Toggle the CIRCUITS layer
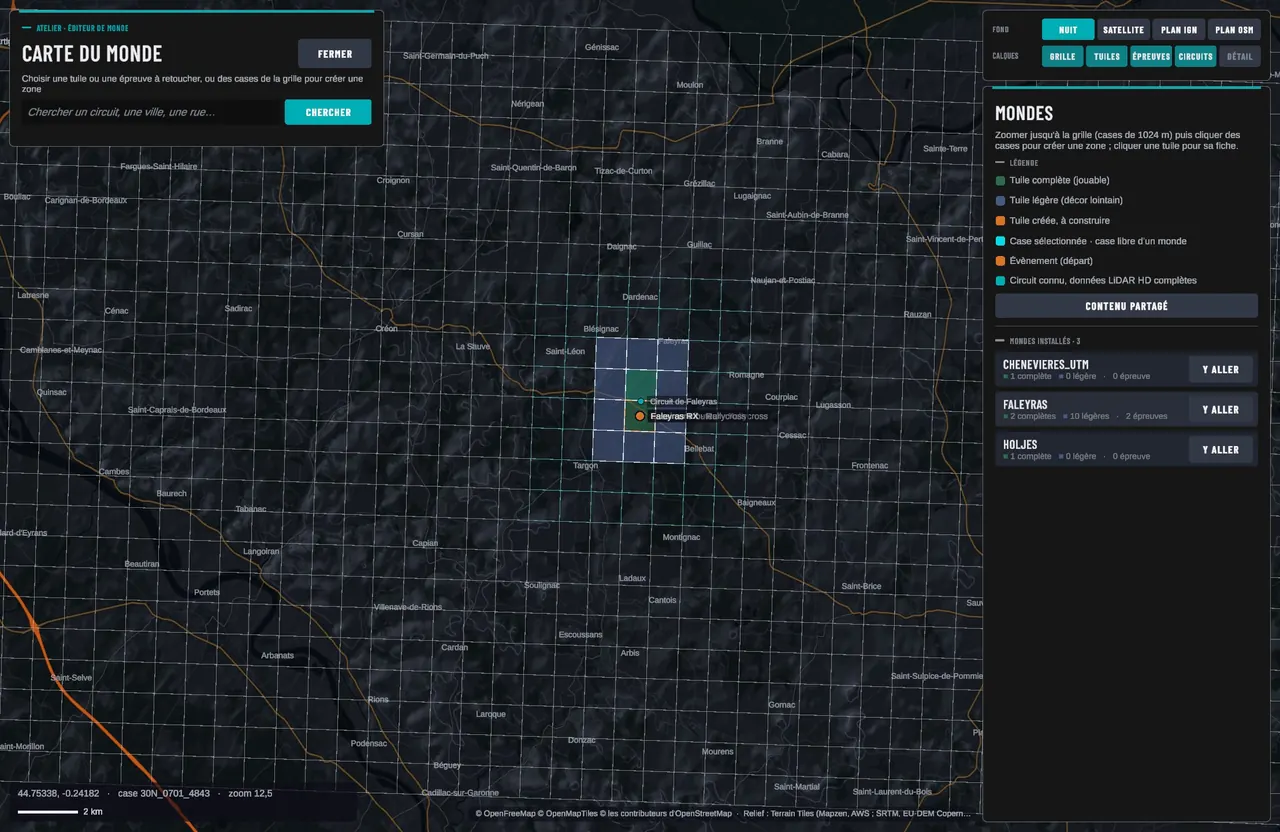 tap(1196, 56)
